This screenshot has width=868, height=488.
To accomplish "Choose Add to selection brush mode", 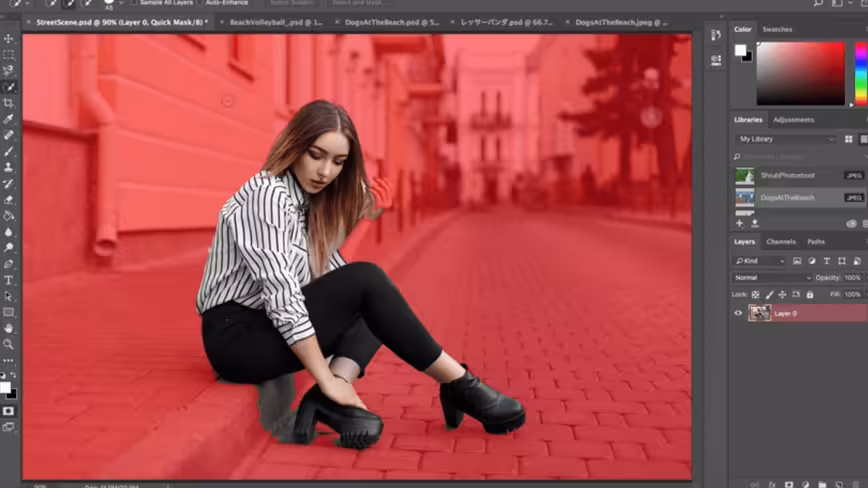I will pos(69,3).
